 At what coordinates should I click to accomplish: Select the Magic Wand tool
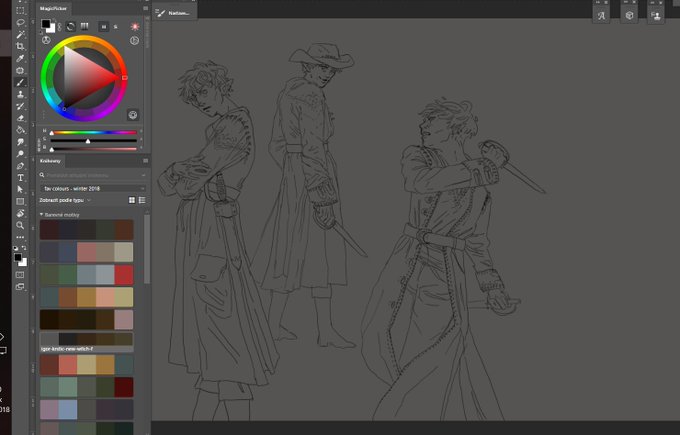pos(20,34)
